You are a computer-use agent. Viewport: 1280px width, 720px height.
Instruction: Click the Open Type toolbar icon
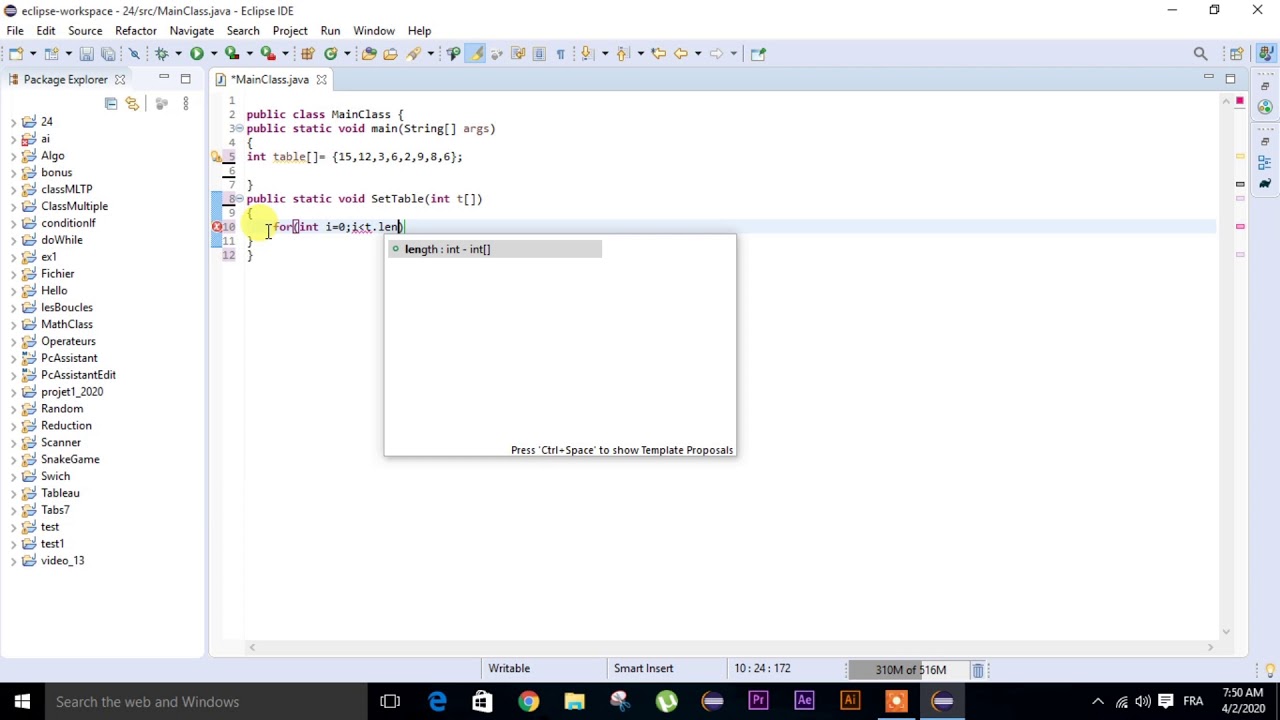(369, 54)
